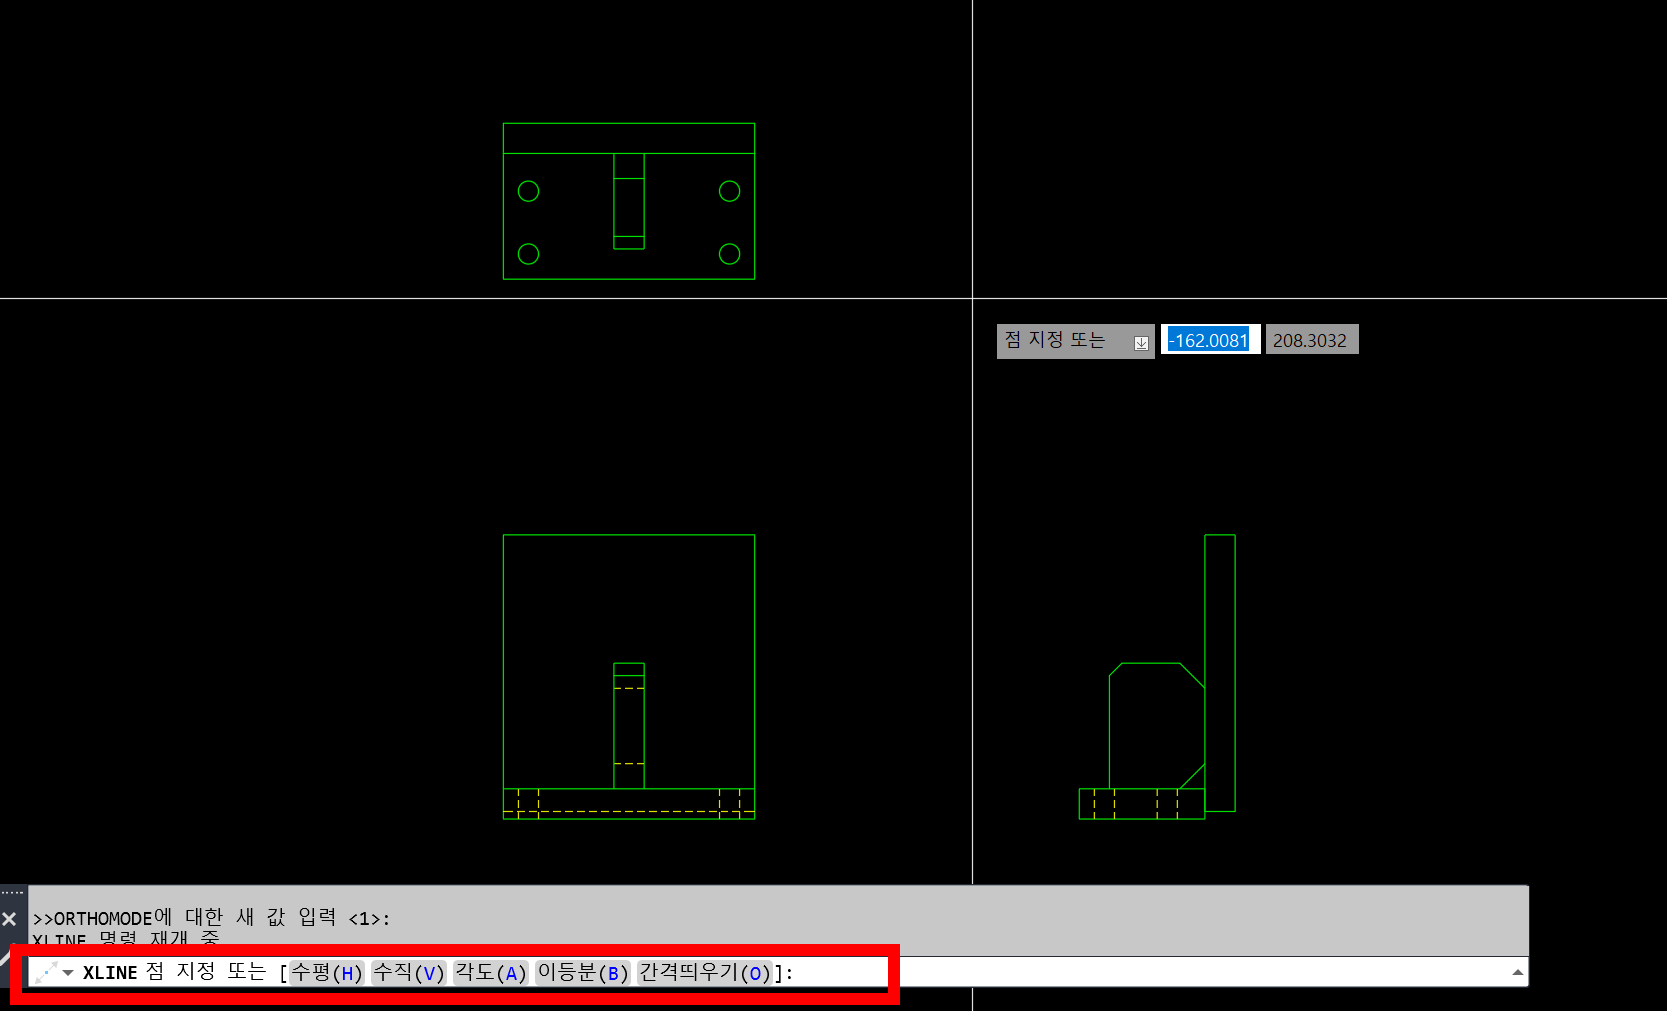Image resolution: width=1667 pixels, height=1011 pixels.
Task: Choose the 수직(V) vertical option
Action: (x=409, y=972)
